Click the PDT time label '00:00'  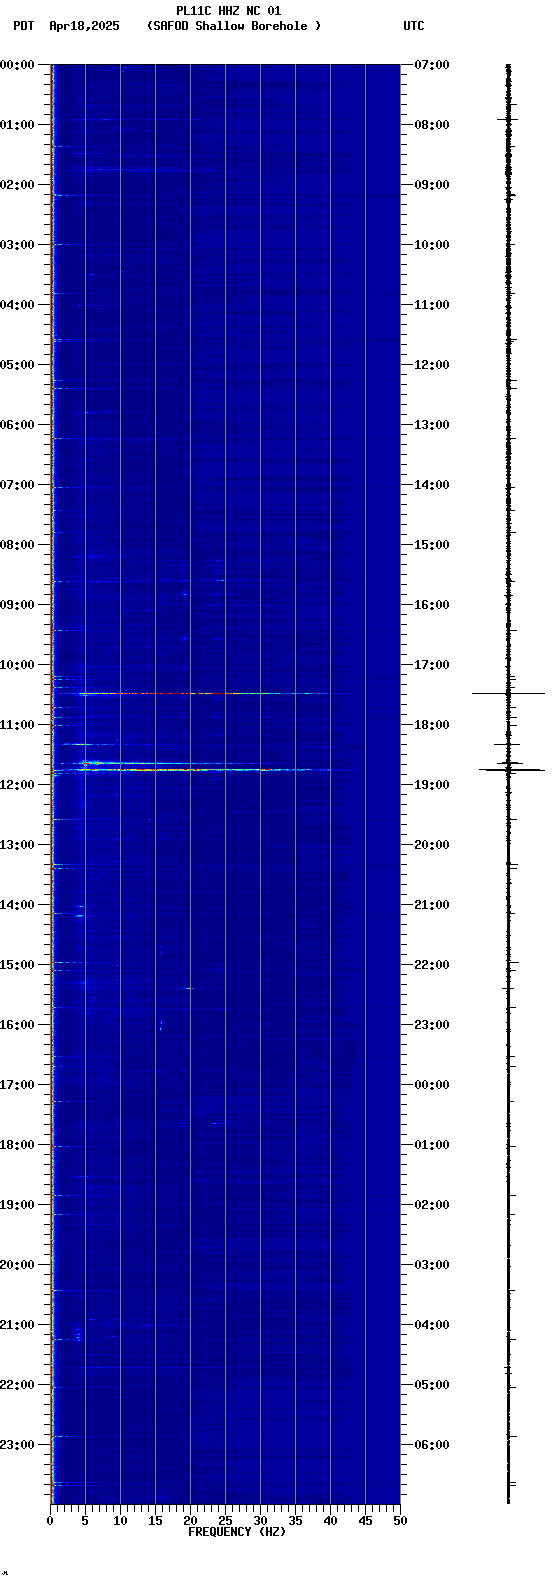point(17,65)
